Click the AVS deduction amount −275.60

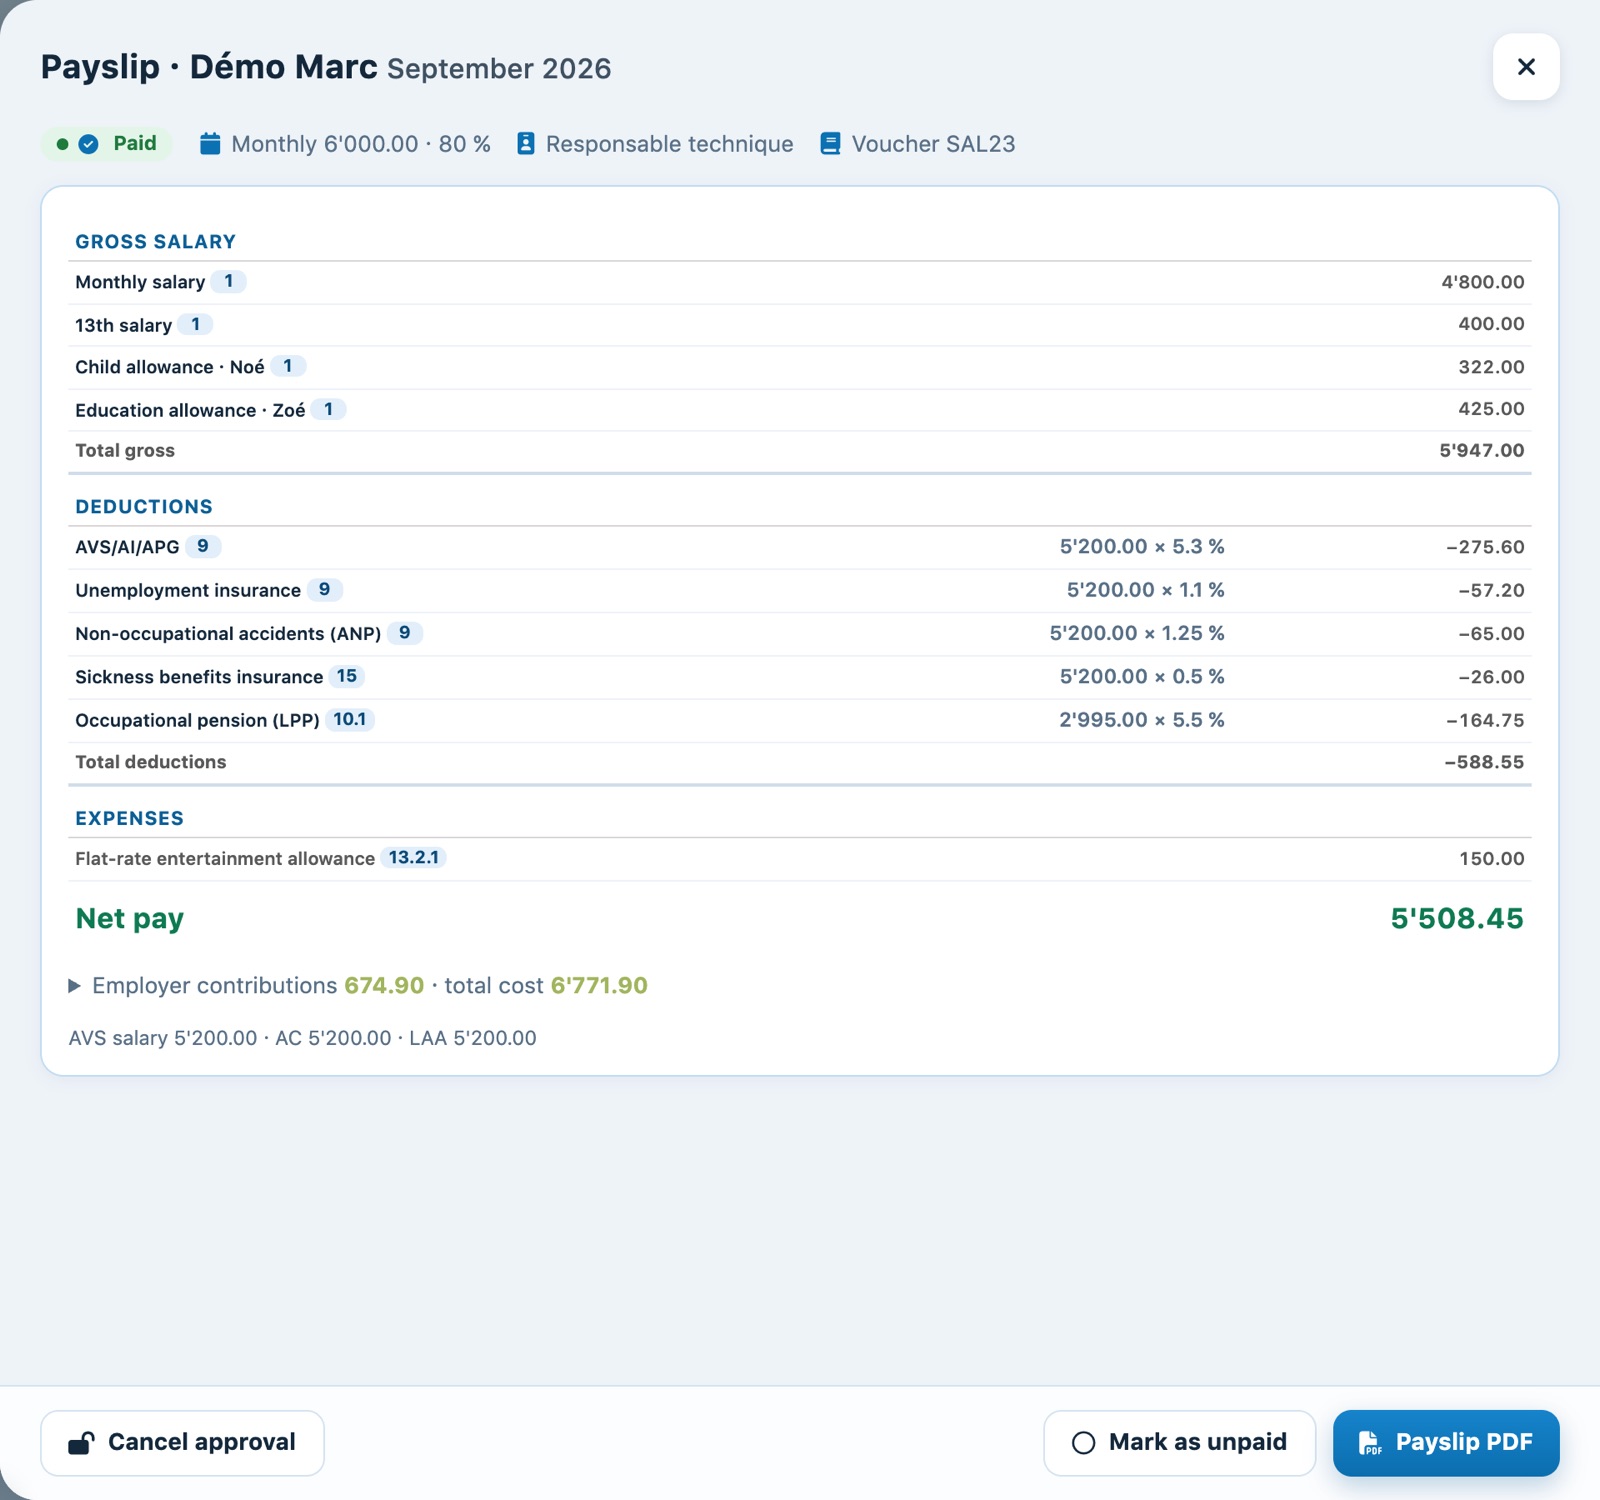coord(1485,547)
